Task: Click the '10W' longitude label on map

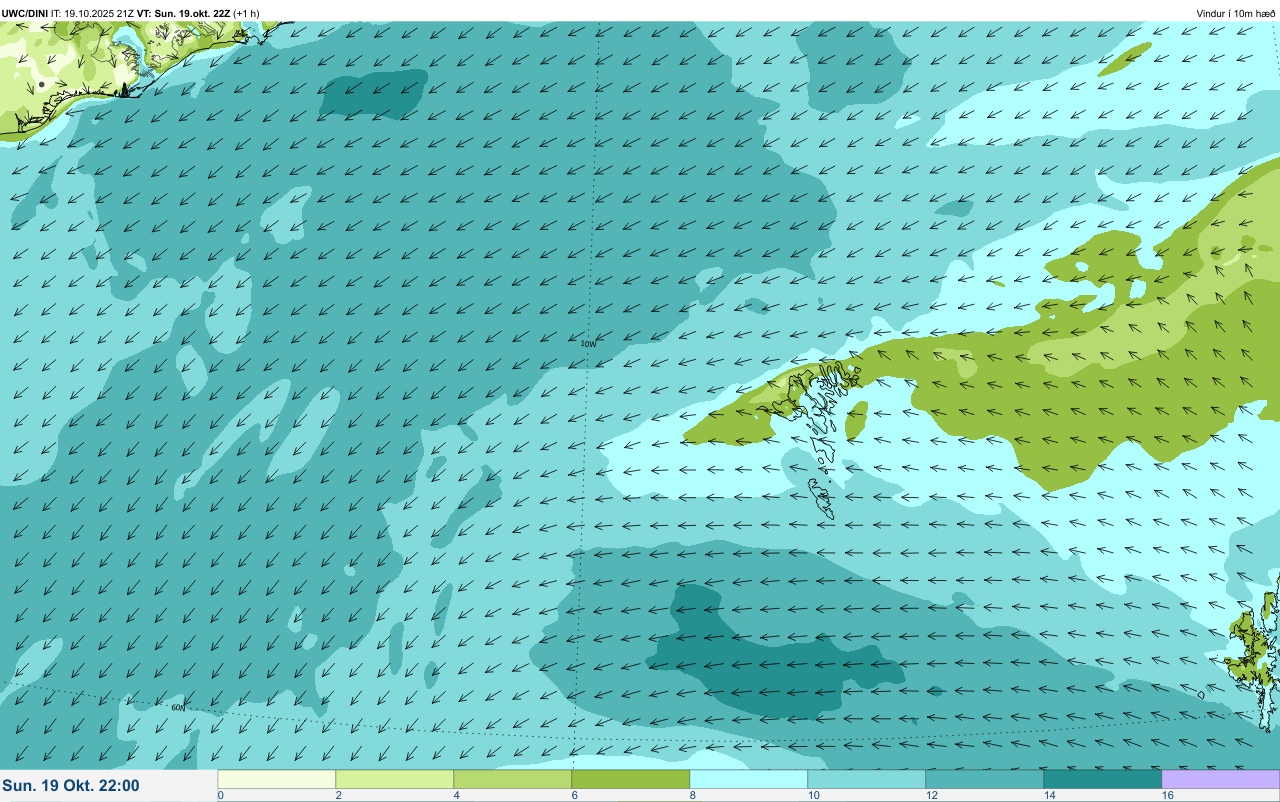Action: [588, 343]
